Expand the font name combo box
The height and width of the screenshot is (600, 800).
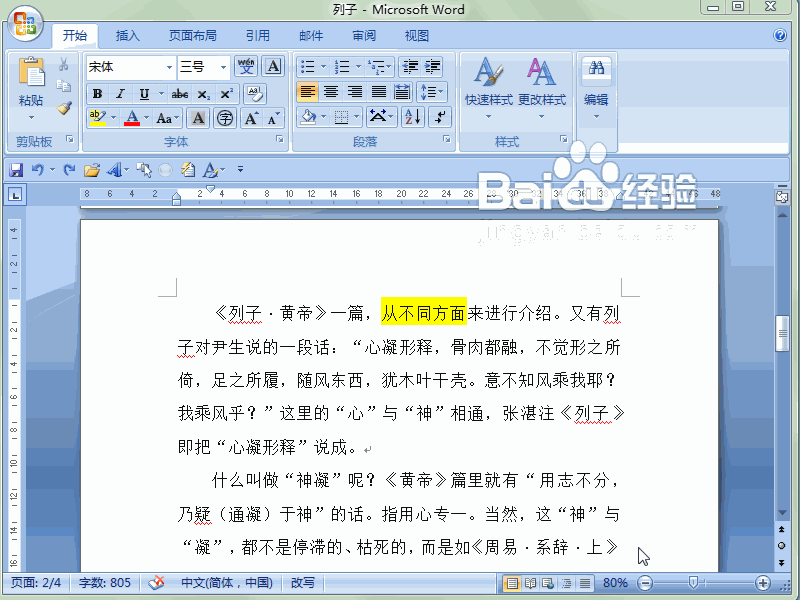(169, 67)
